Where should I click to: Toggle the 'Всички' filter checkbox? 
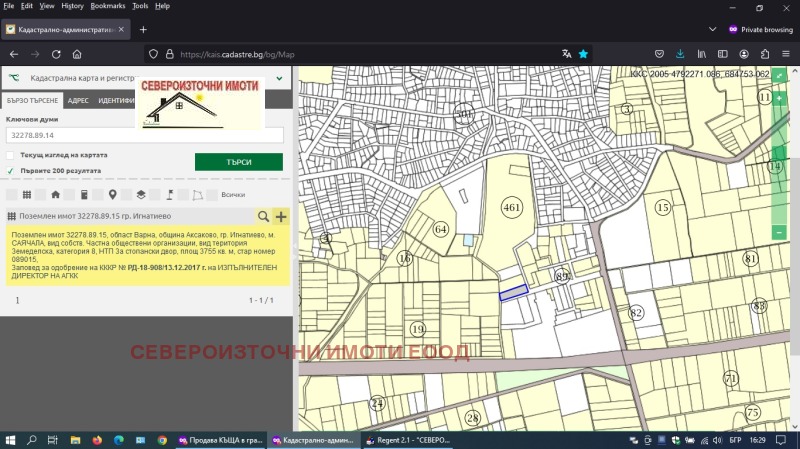tap(213, 195)
